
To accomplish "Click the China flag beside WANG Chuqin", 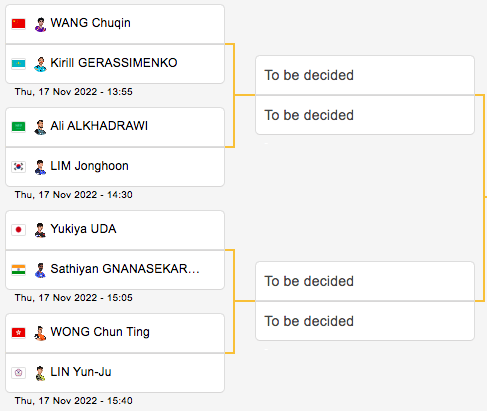I will pos(18,24).
